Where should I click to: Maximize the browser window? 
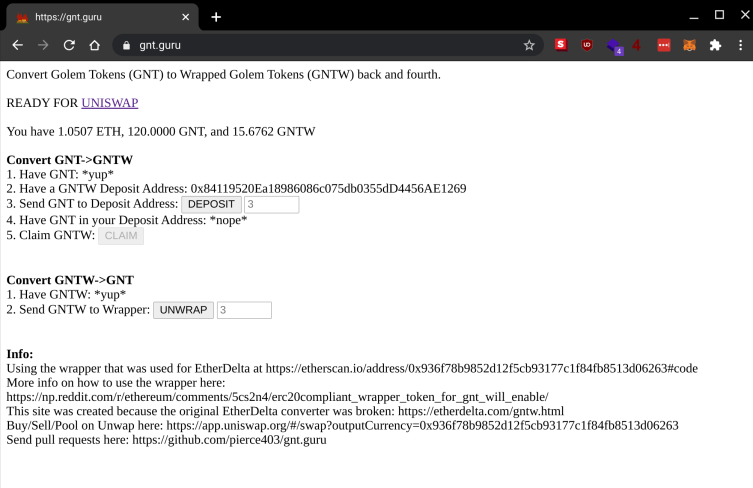pos(719,15)
